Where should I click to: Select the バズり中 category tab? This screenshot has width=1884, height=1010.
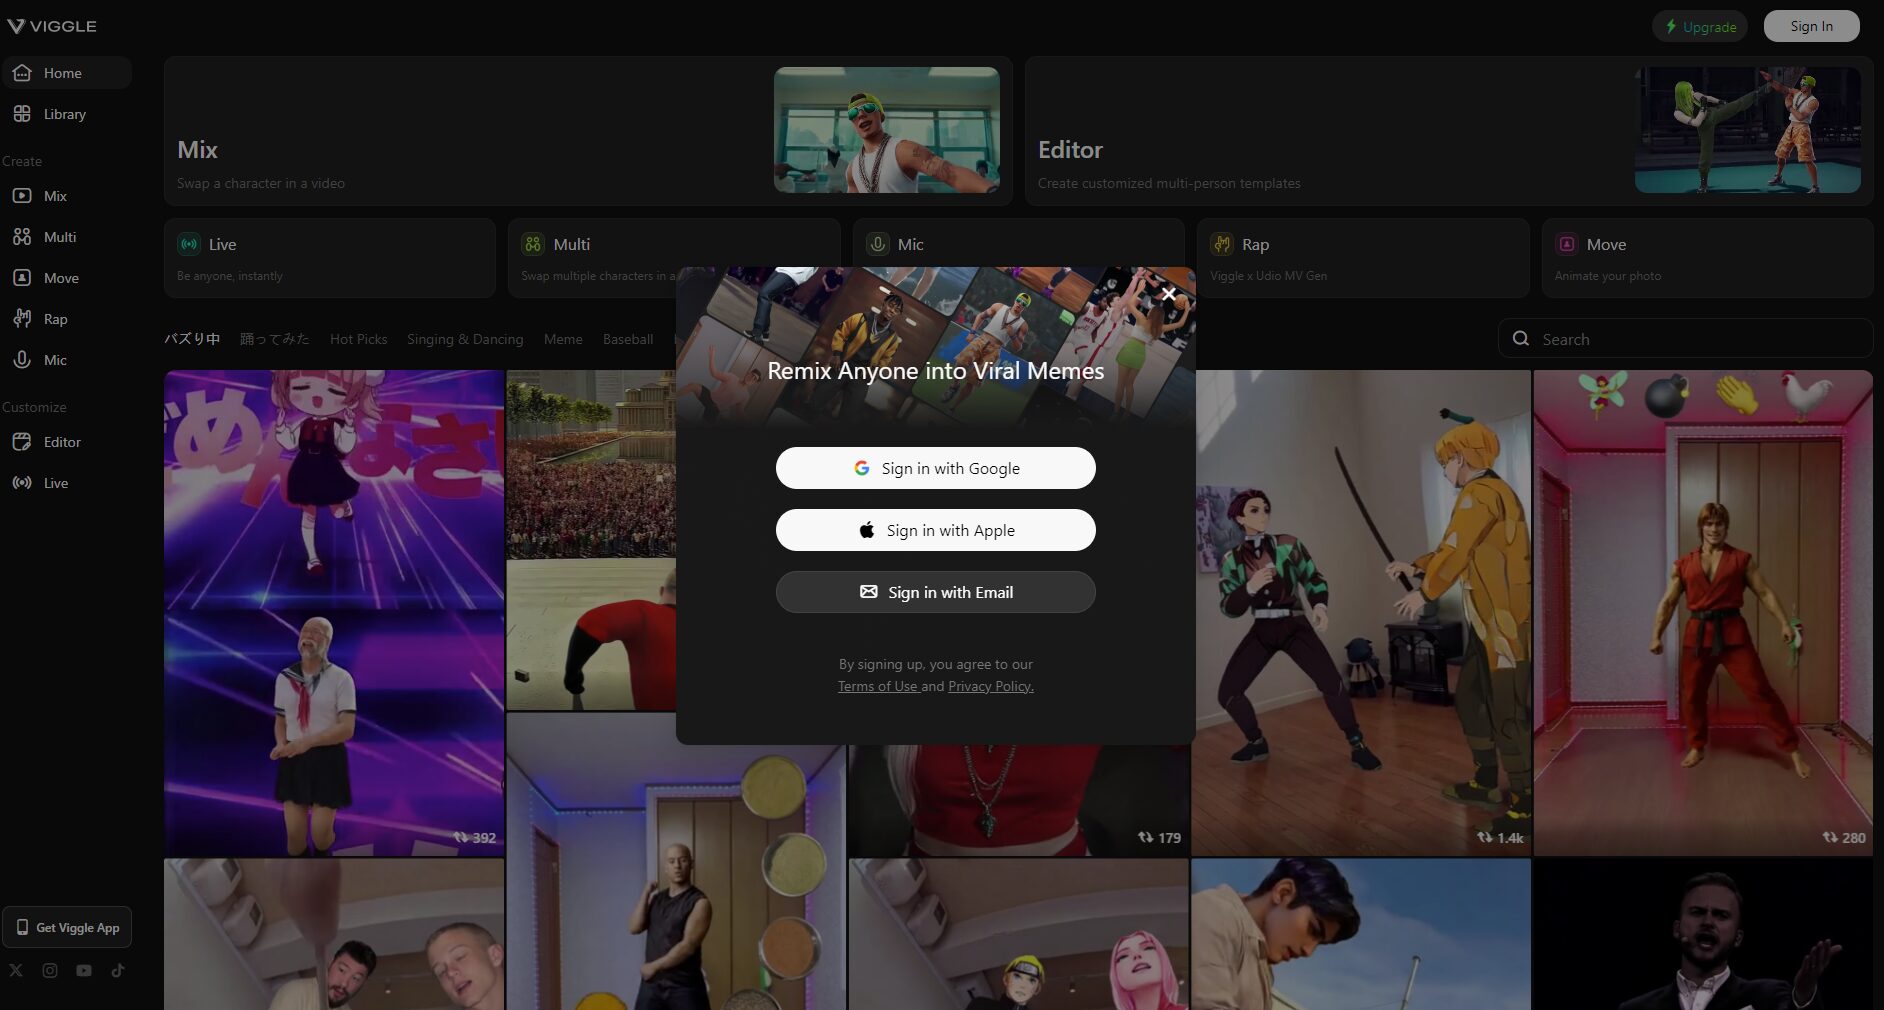coord(192,339)
